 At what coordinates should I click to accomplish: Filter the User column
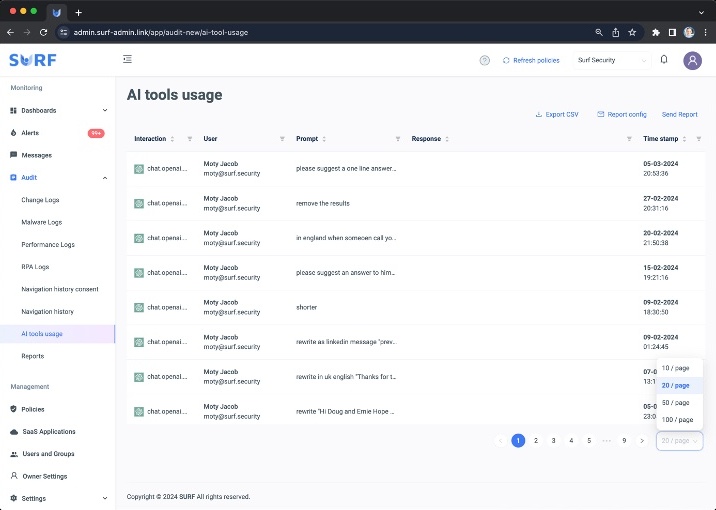282,139
